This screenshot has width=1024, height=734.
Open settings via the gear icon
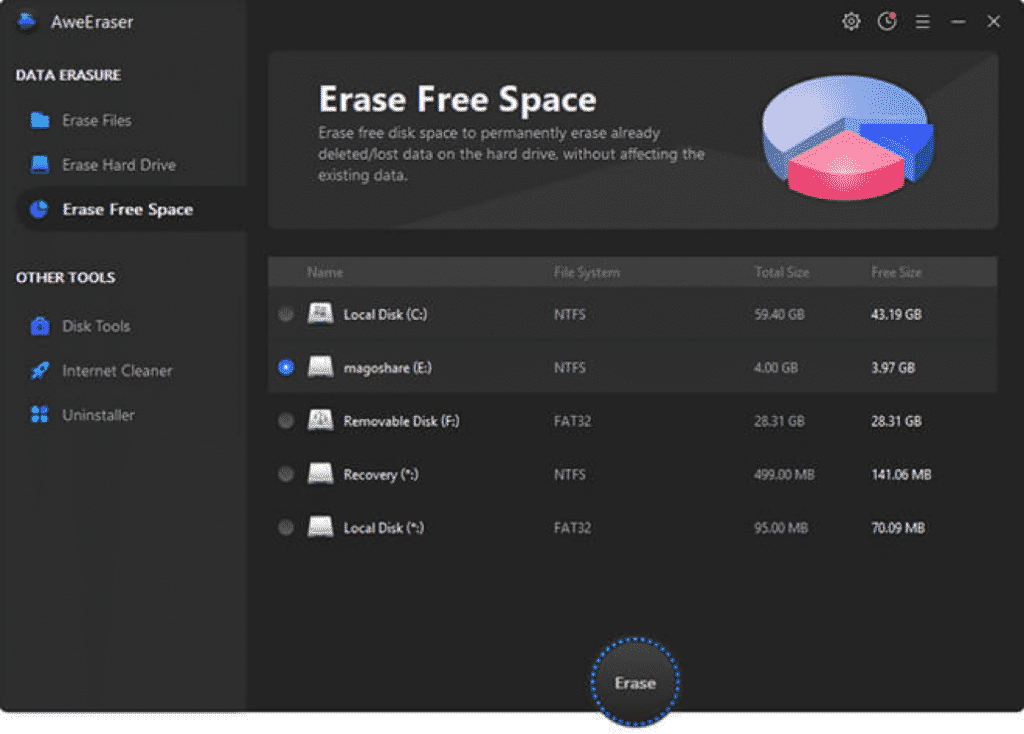pos(851,21)
